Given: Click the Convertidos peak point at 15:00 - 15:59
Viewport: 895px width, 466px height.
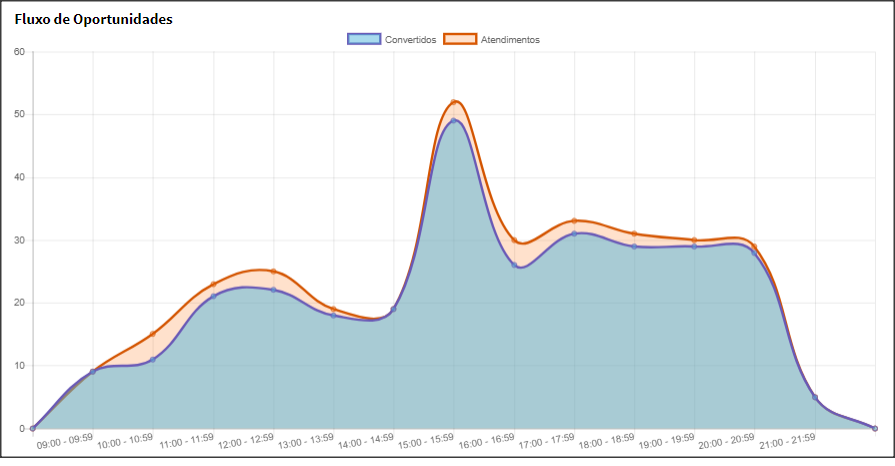Looking at the screenshot, I should click(x=454, y=121).
